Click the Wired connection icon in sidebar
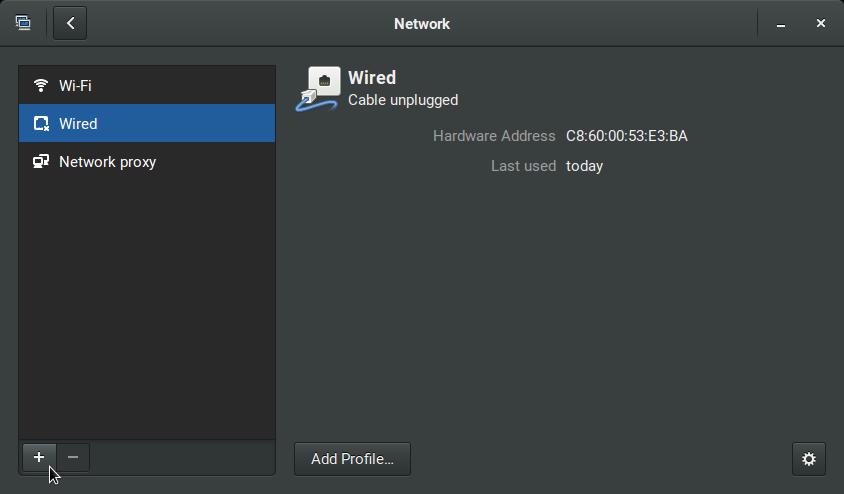 point(41,124)
